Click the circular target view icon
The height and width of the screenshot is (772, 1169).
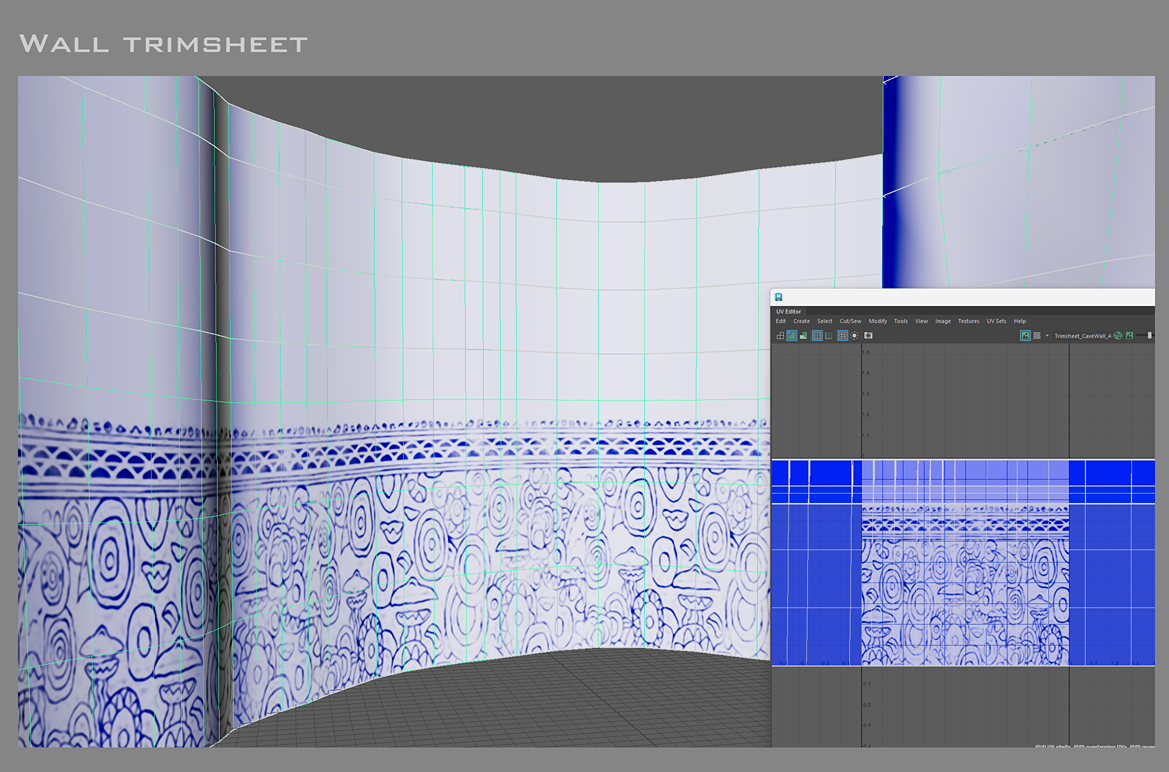tap(854, 335)
